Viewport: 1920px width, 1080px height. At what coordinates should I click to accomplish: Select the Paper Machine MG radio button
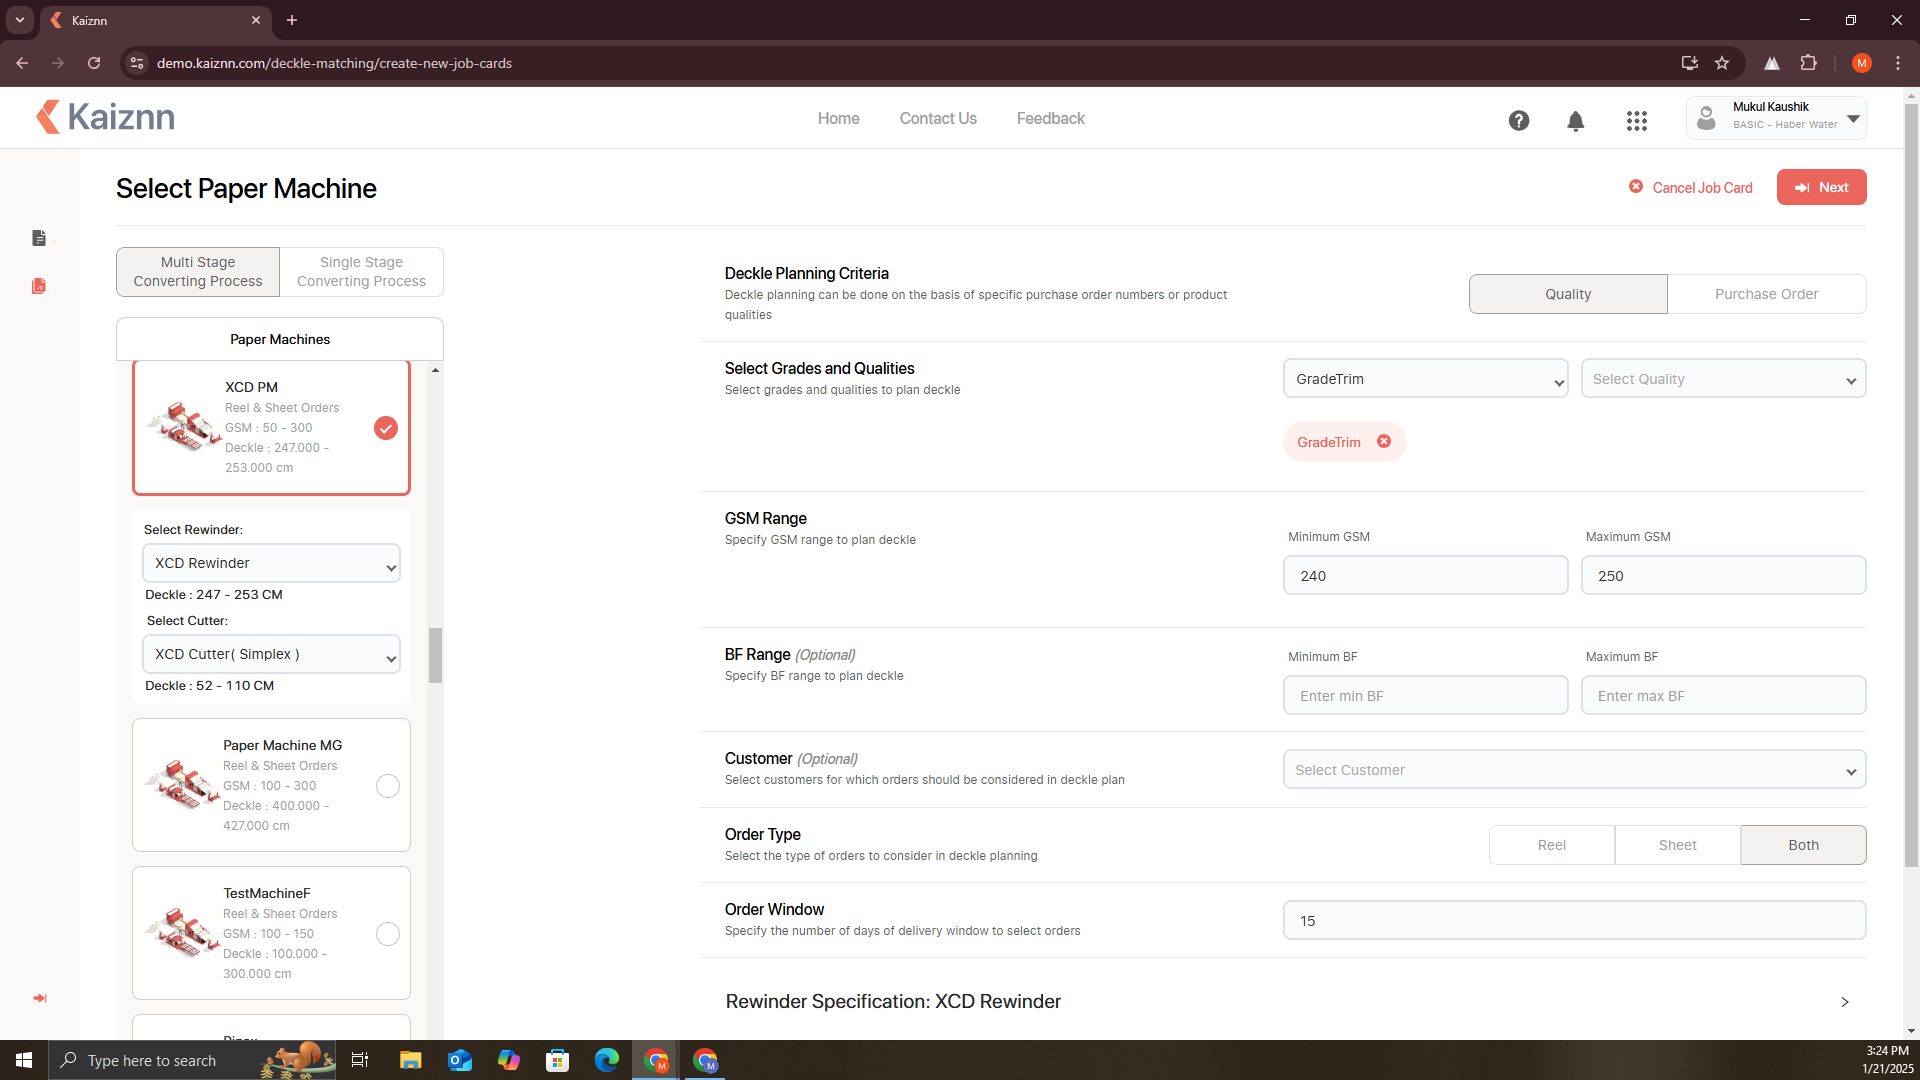[x=387, y=786]
